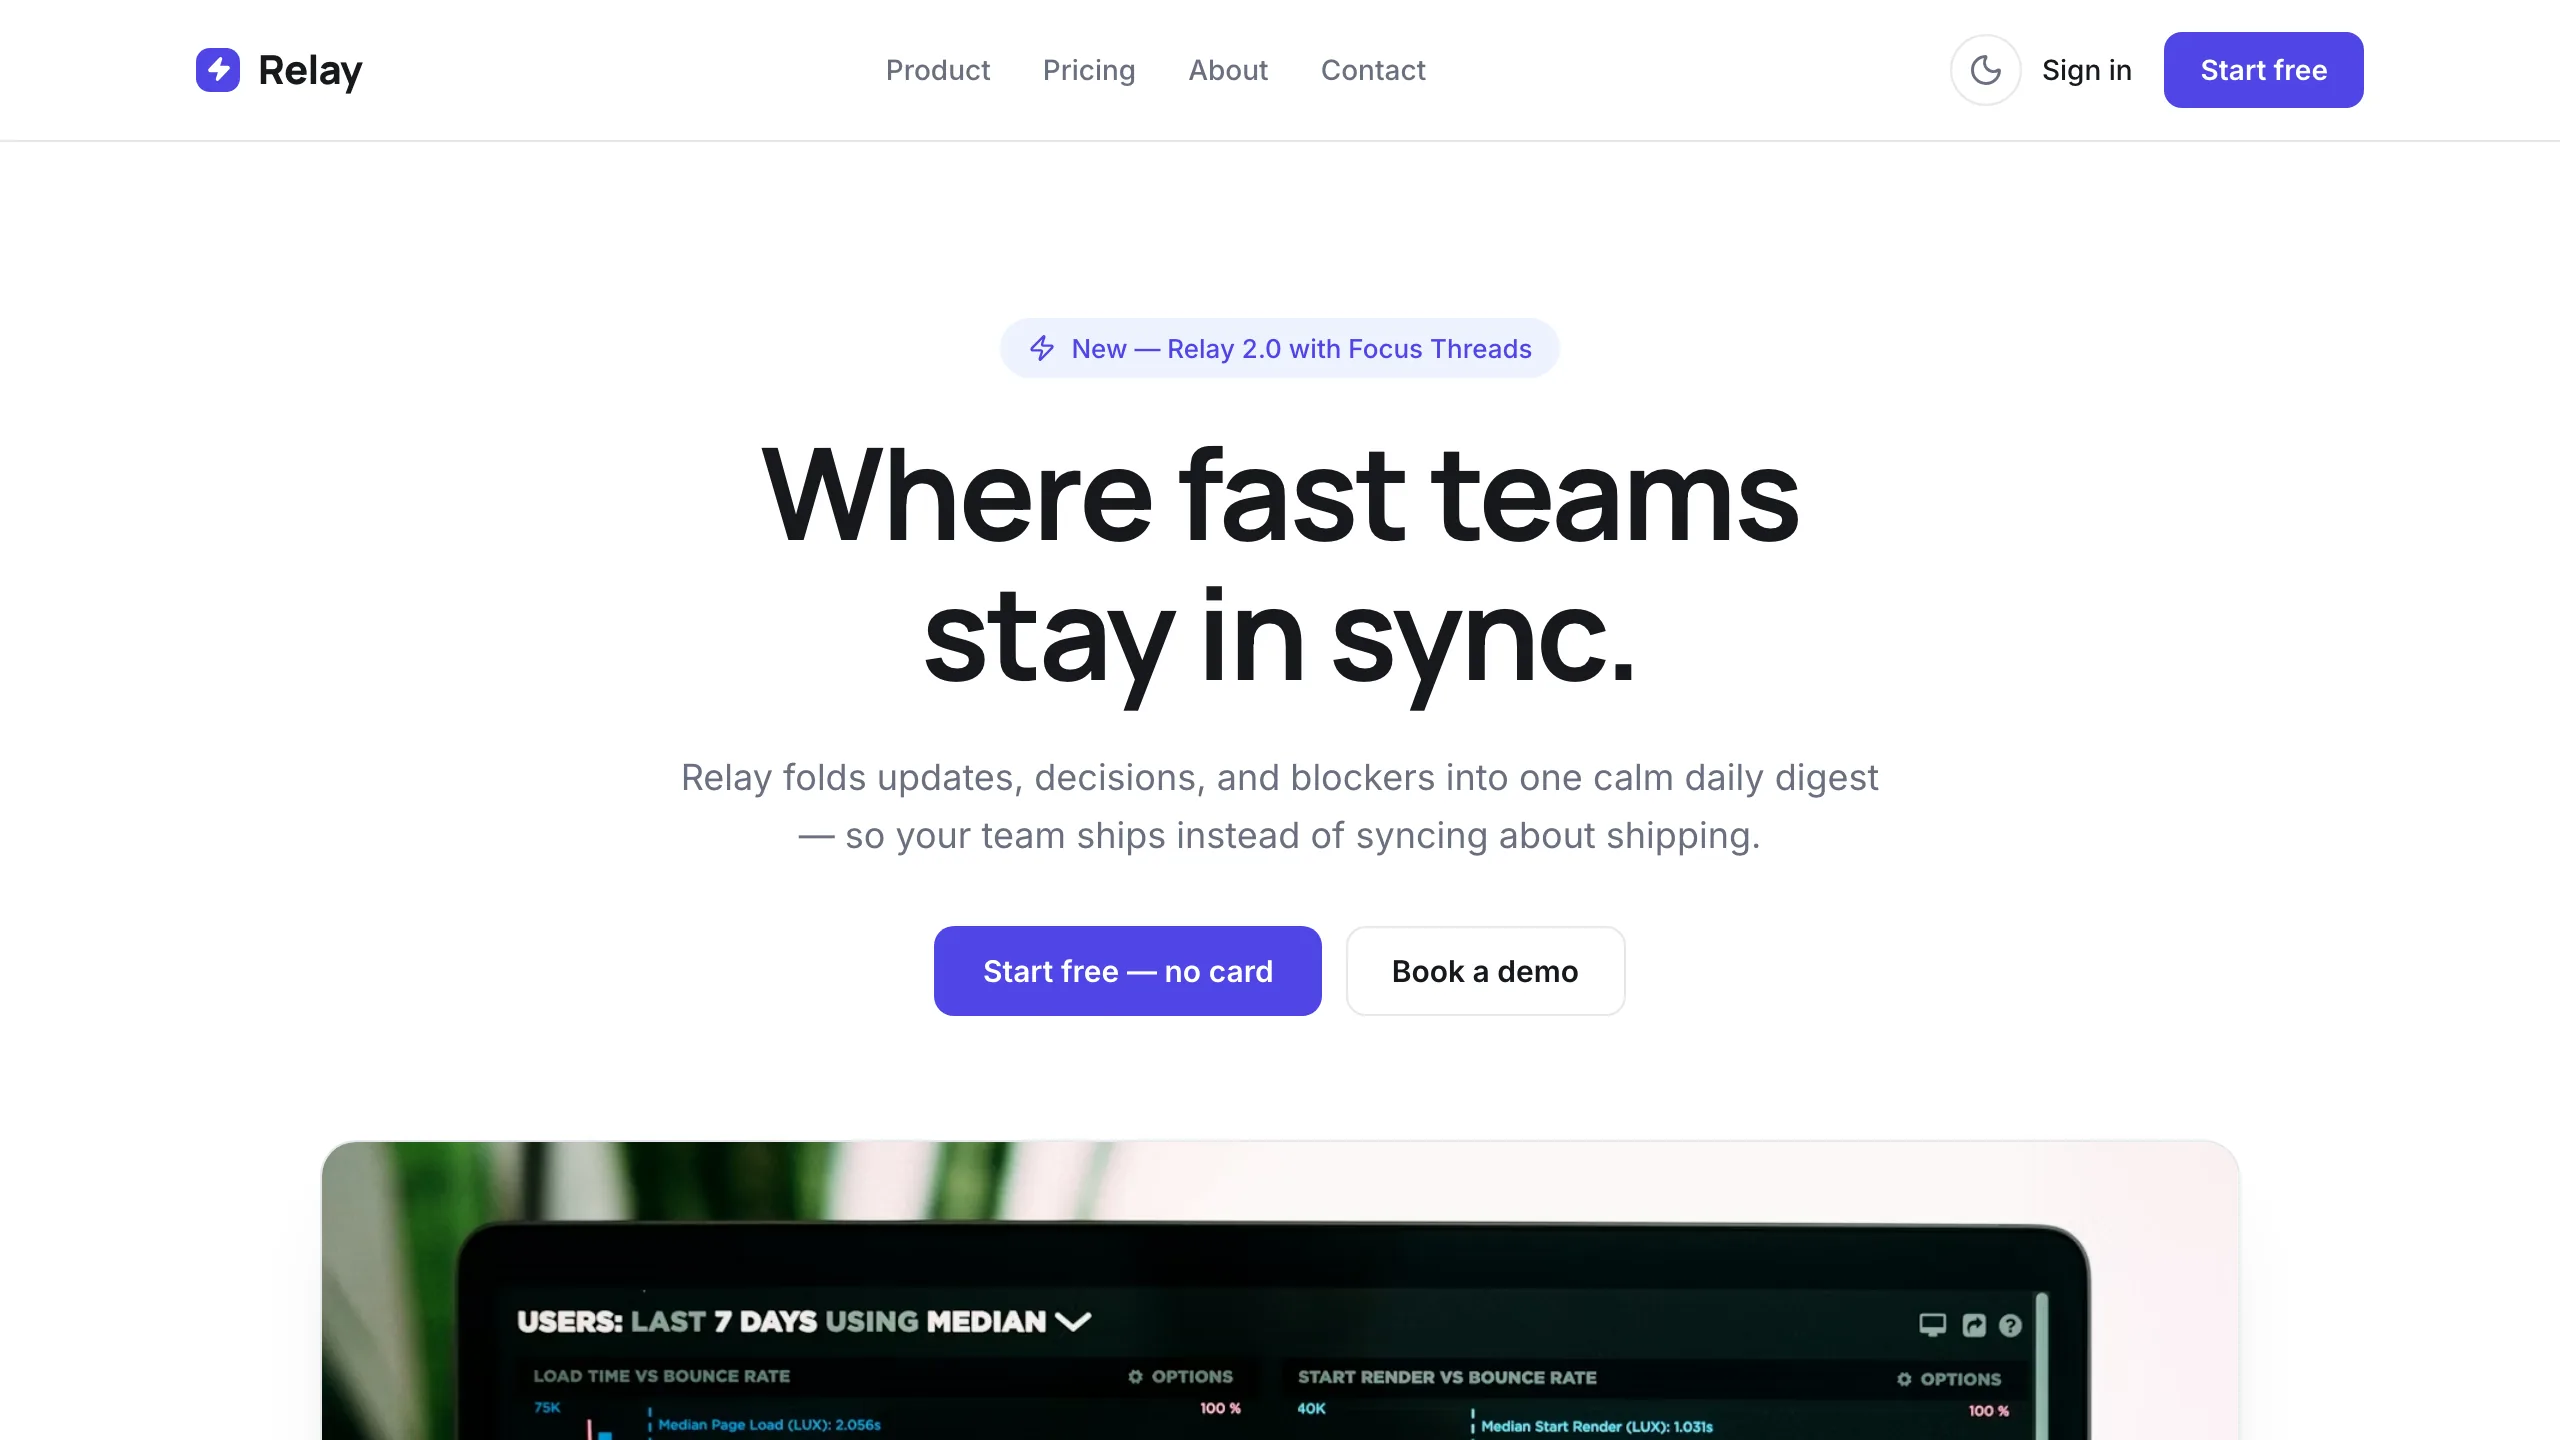The height and width of the screenshot is (1440, 2560).
Task: Click the Start free header button
Action: click(2264, 70)
